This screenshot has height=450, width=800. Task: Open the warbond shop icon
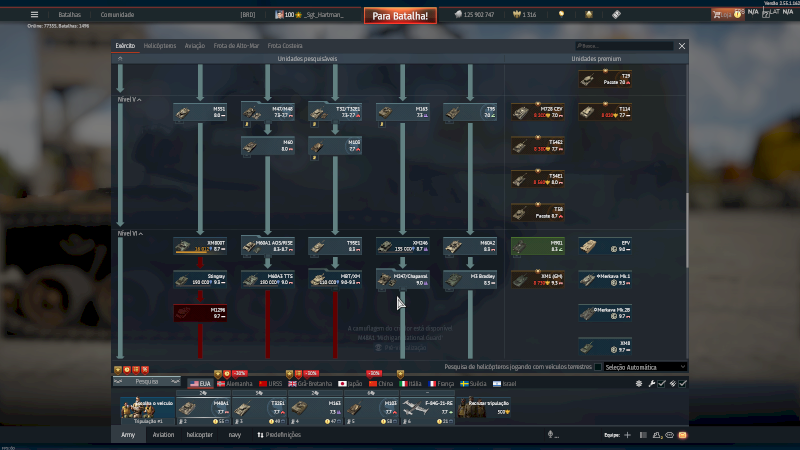tap(589, 15)
